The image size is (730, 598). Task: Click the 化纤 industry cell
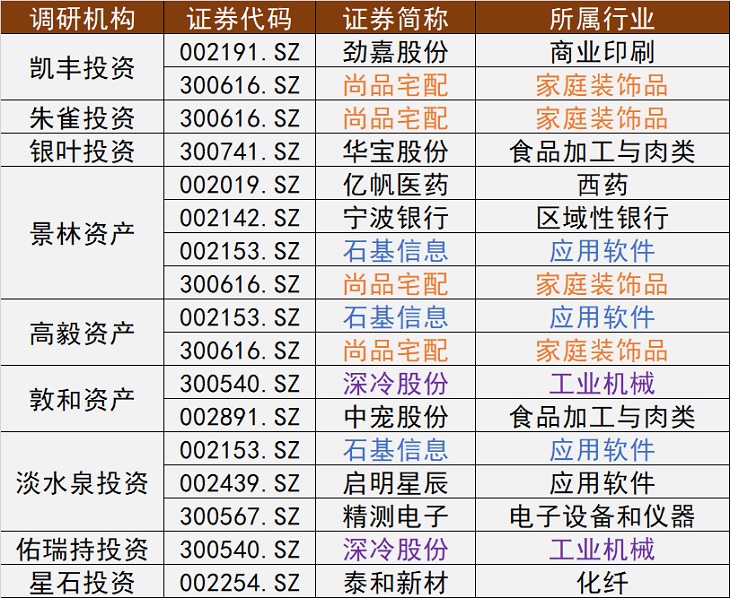tap(602, 582)
